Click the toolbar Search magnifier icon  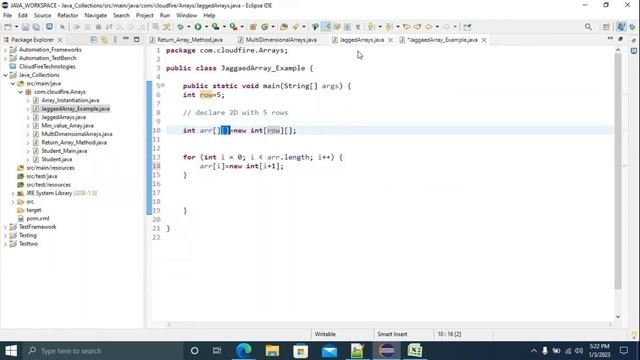(588, 27)
